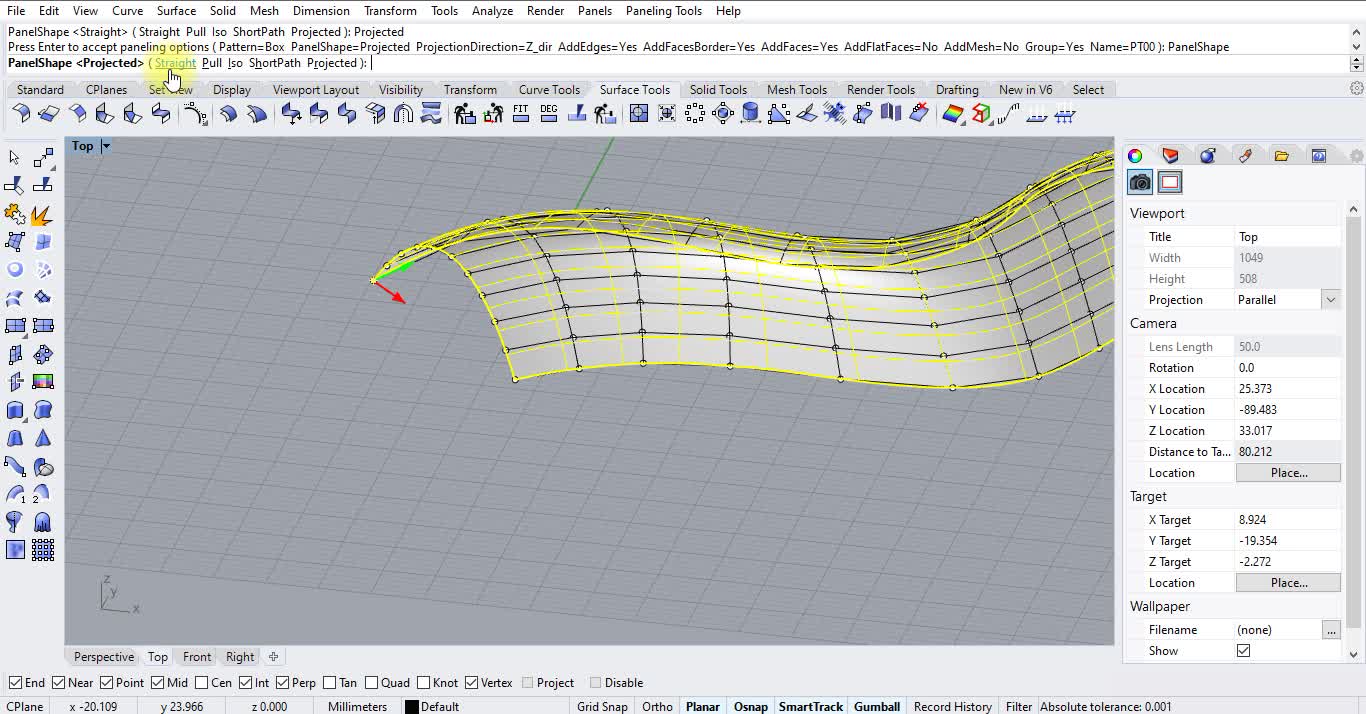The image size is (1366, 714).
Task: Open the Surface menu
Action: click(176, 11)
